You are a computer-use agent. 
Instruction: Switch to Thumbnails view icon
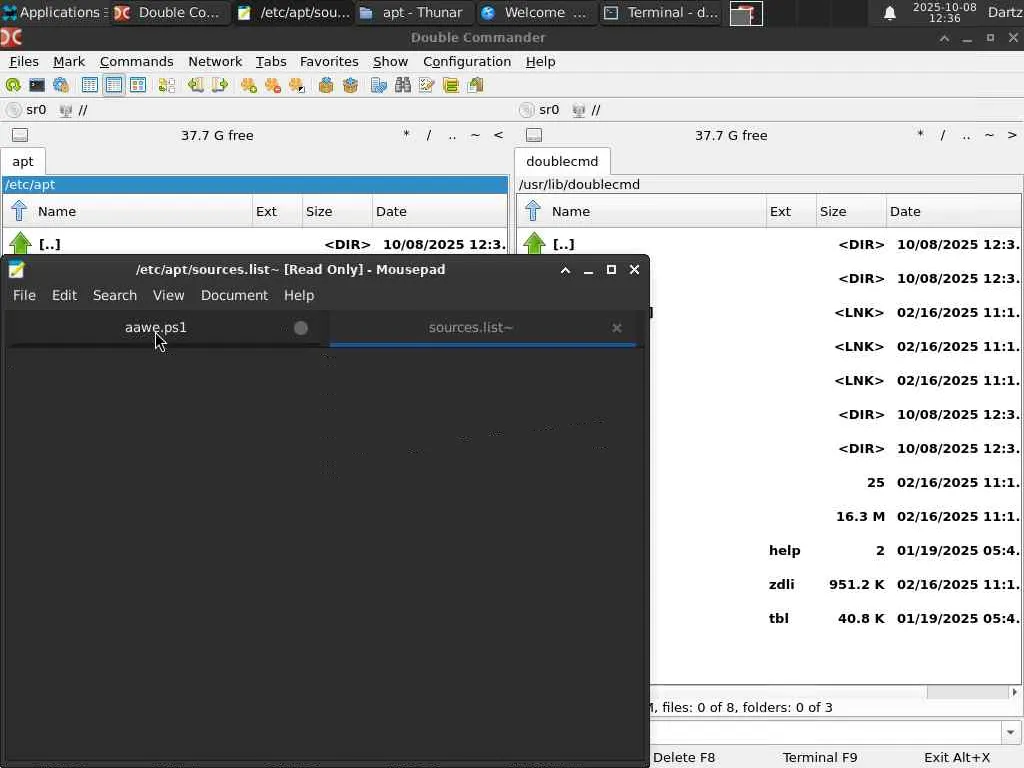[138, 85]
